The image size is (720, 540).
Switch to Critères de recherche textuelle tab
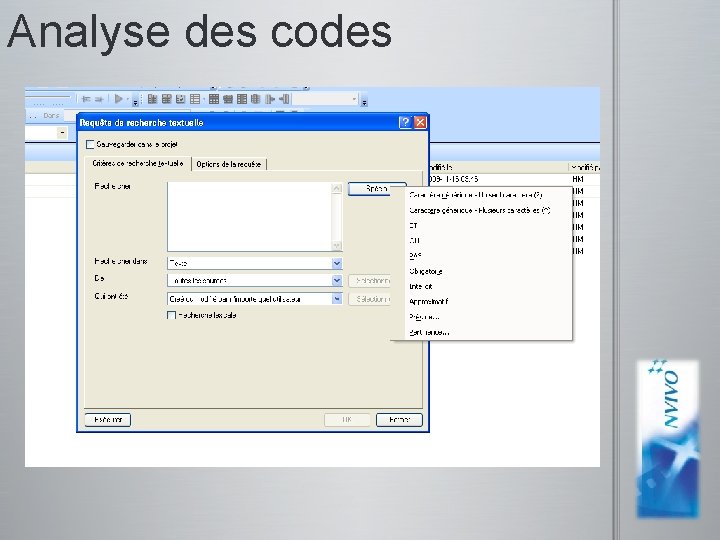click(138, 163)
